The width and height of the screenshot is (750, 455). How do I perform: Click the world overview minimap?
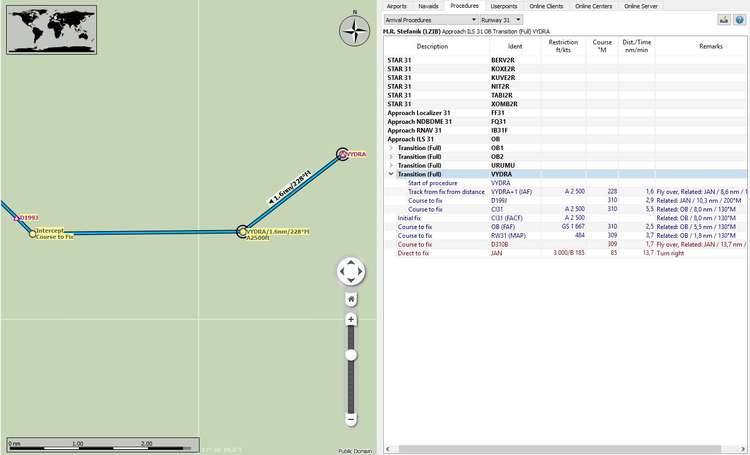43,28
